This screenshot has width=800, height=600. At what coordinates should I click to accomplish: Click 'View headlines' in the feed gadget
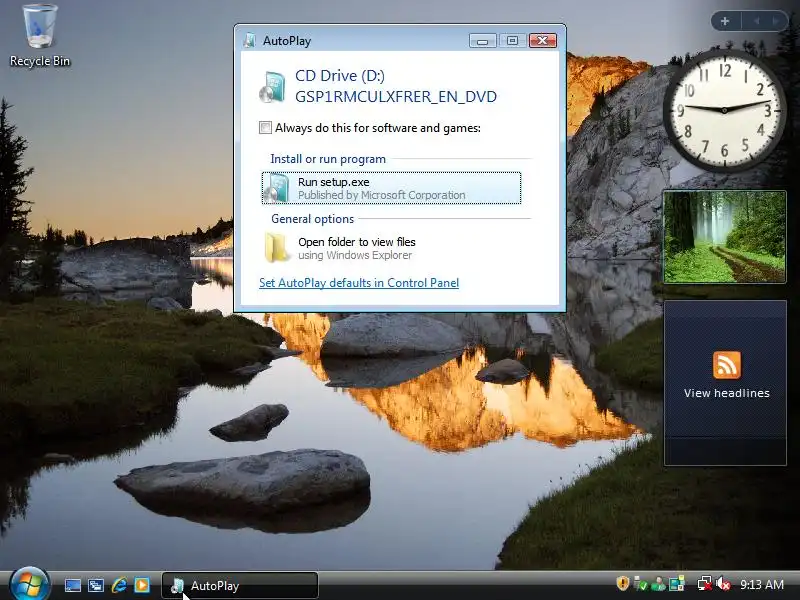(727, 393)
